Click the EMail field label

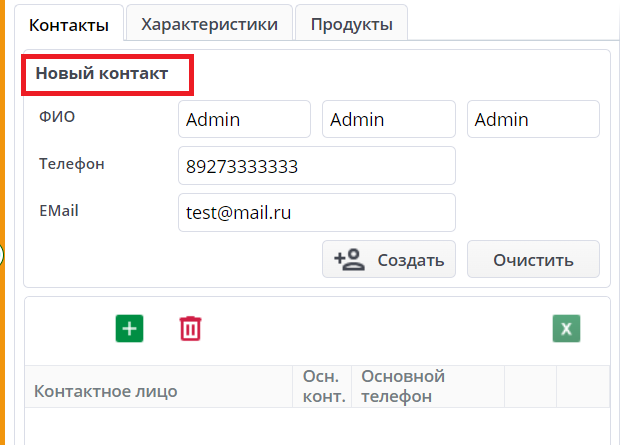(x=59, y=210)
